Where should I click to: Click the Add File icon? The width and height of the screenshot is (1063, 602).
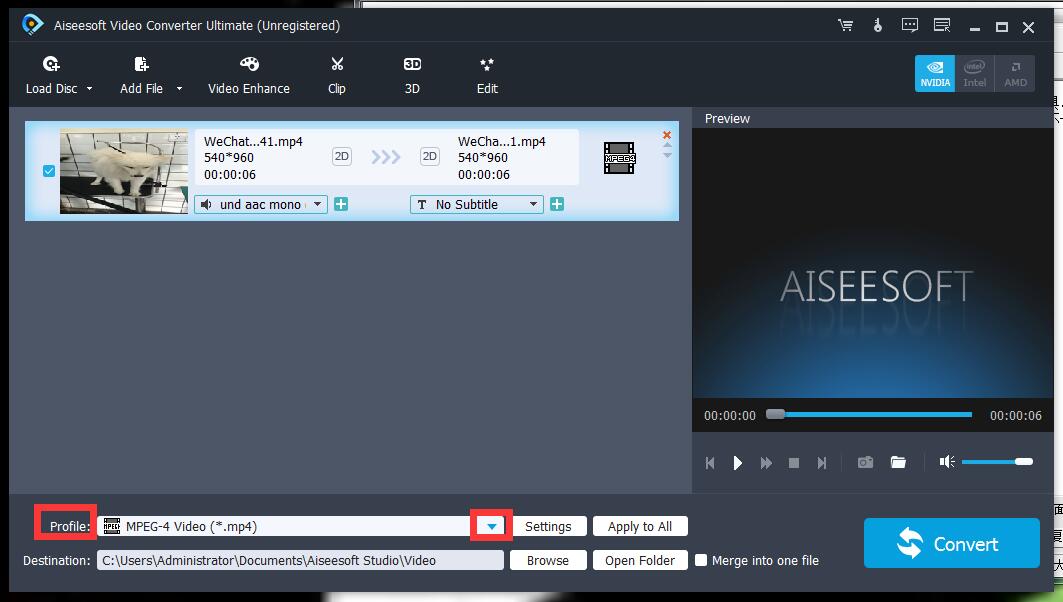point(141,64)
